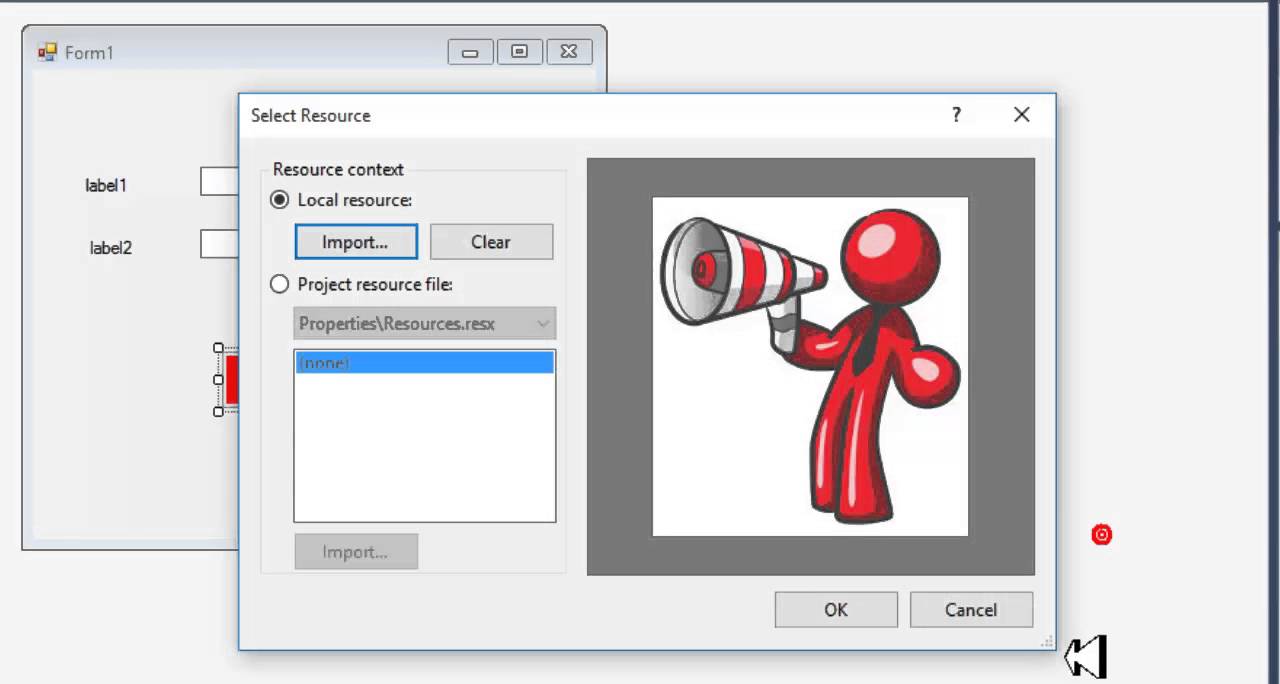Click the textbox next to label2
The height and width of the screenshot is (684, 1280).
coord(219,244)
